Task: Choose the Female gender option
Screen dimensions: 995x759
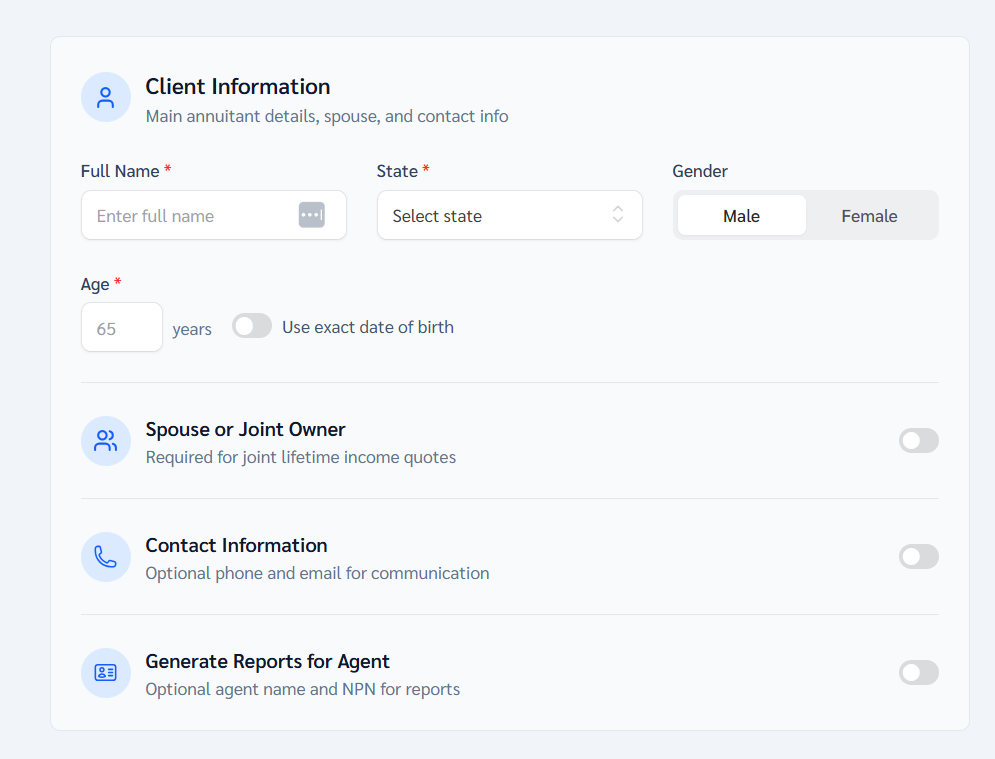Action: (x=869, y=216)
